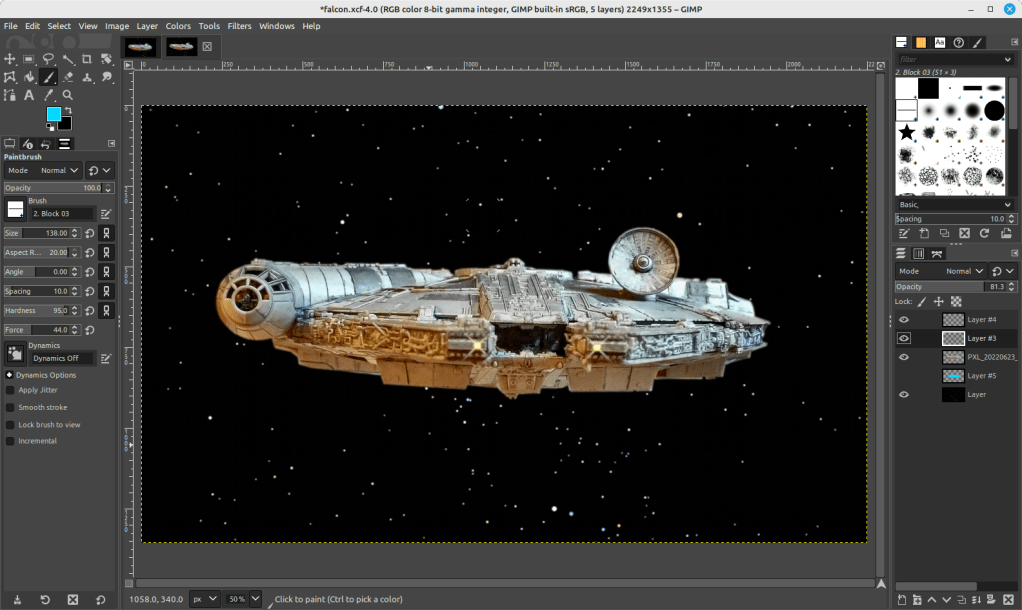Select the Free Select lasso tool
Image resolution: width=1022 pixels, height=610 pixels.
click(x=48, y=59)
